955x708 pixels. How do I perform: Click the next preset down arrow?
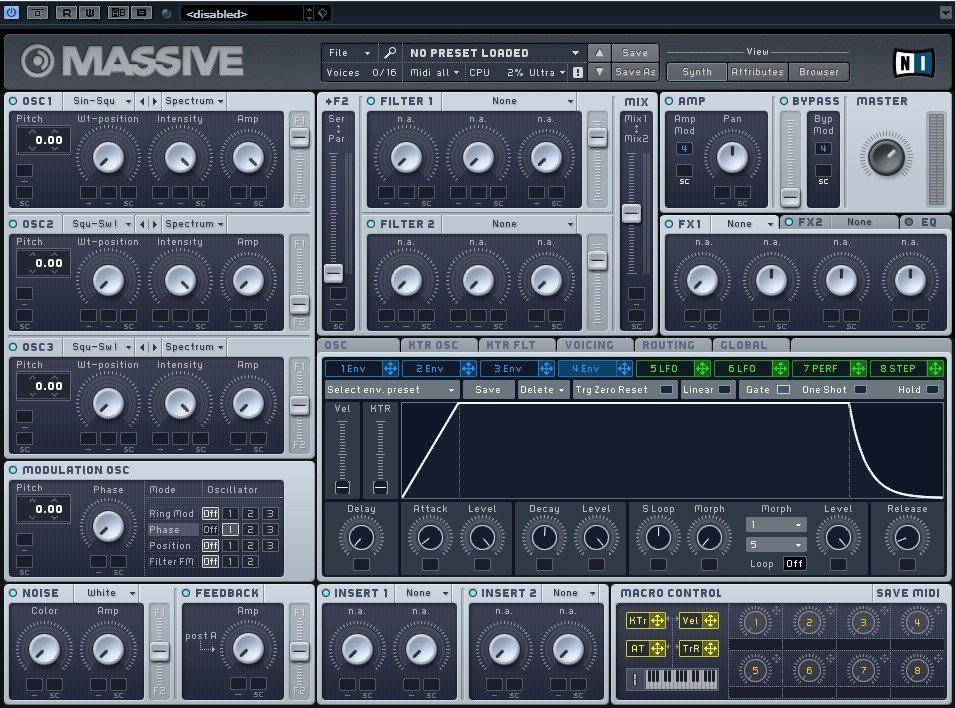click(x=599, y=72)
